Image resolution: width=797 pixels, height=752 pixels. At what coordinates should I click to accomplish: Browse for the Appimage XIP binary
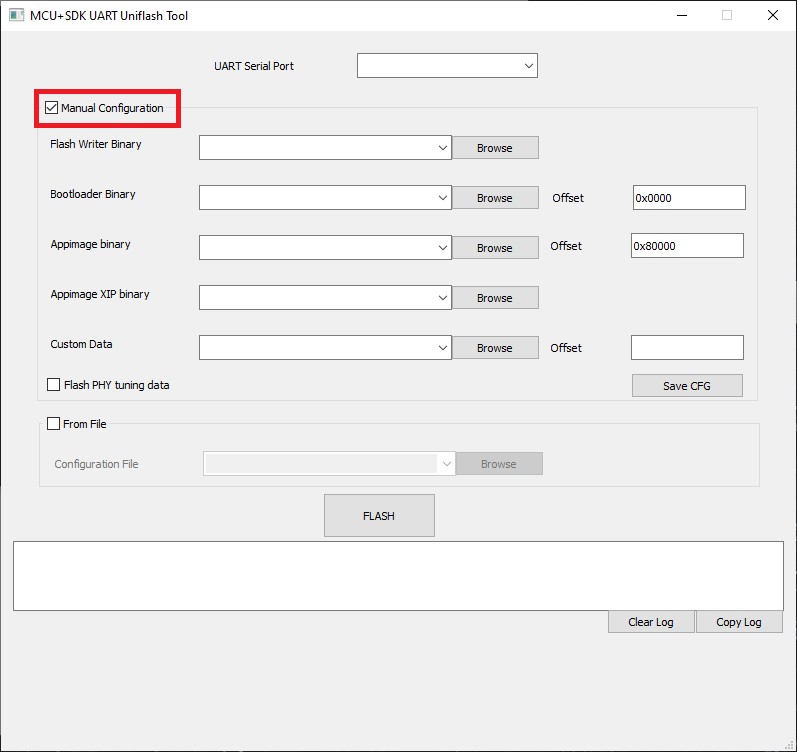494,298
